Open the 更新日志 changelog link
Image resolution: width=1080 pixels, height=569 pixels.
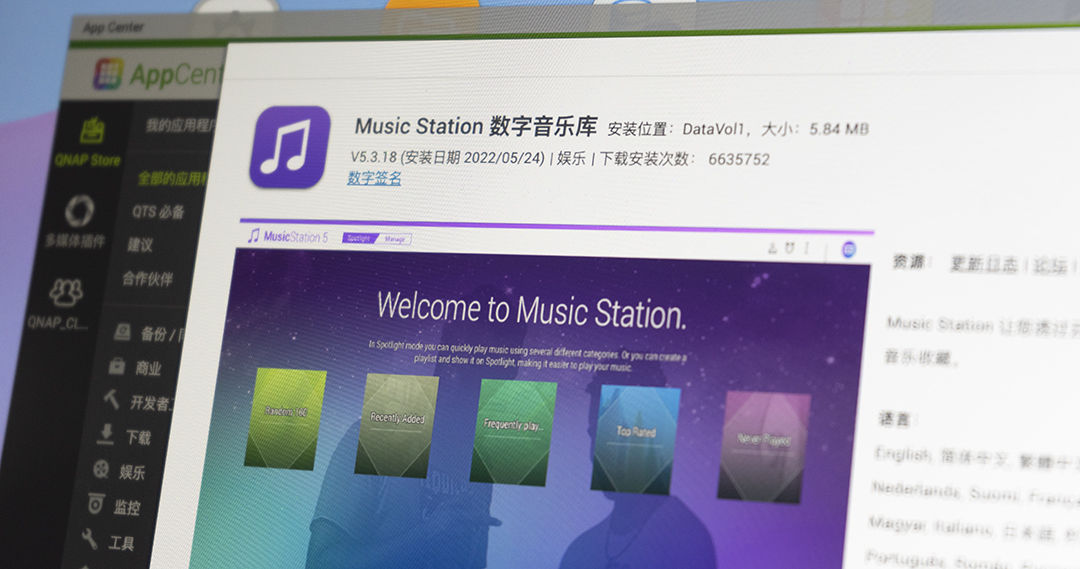click(x=984, y=264)
